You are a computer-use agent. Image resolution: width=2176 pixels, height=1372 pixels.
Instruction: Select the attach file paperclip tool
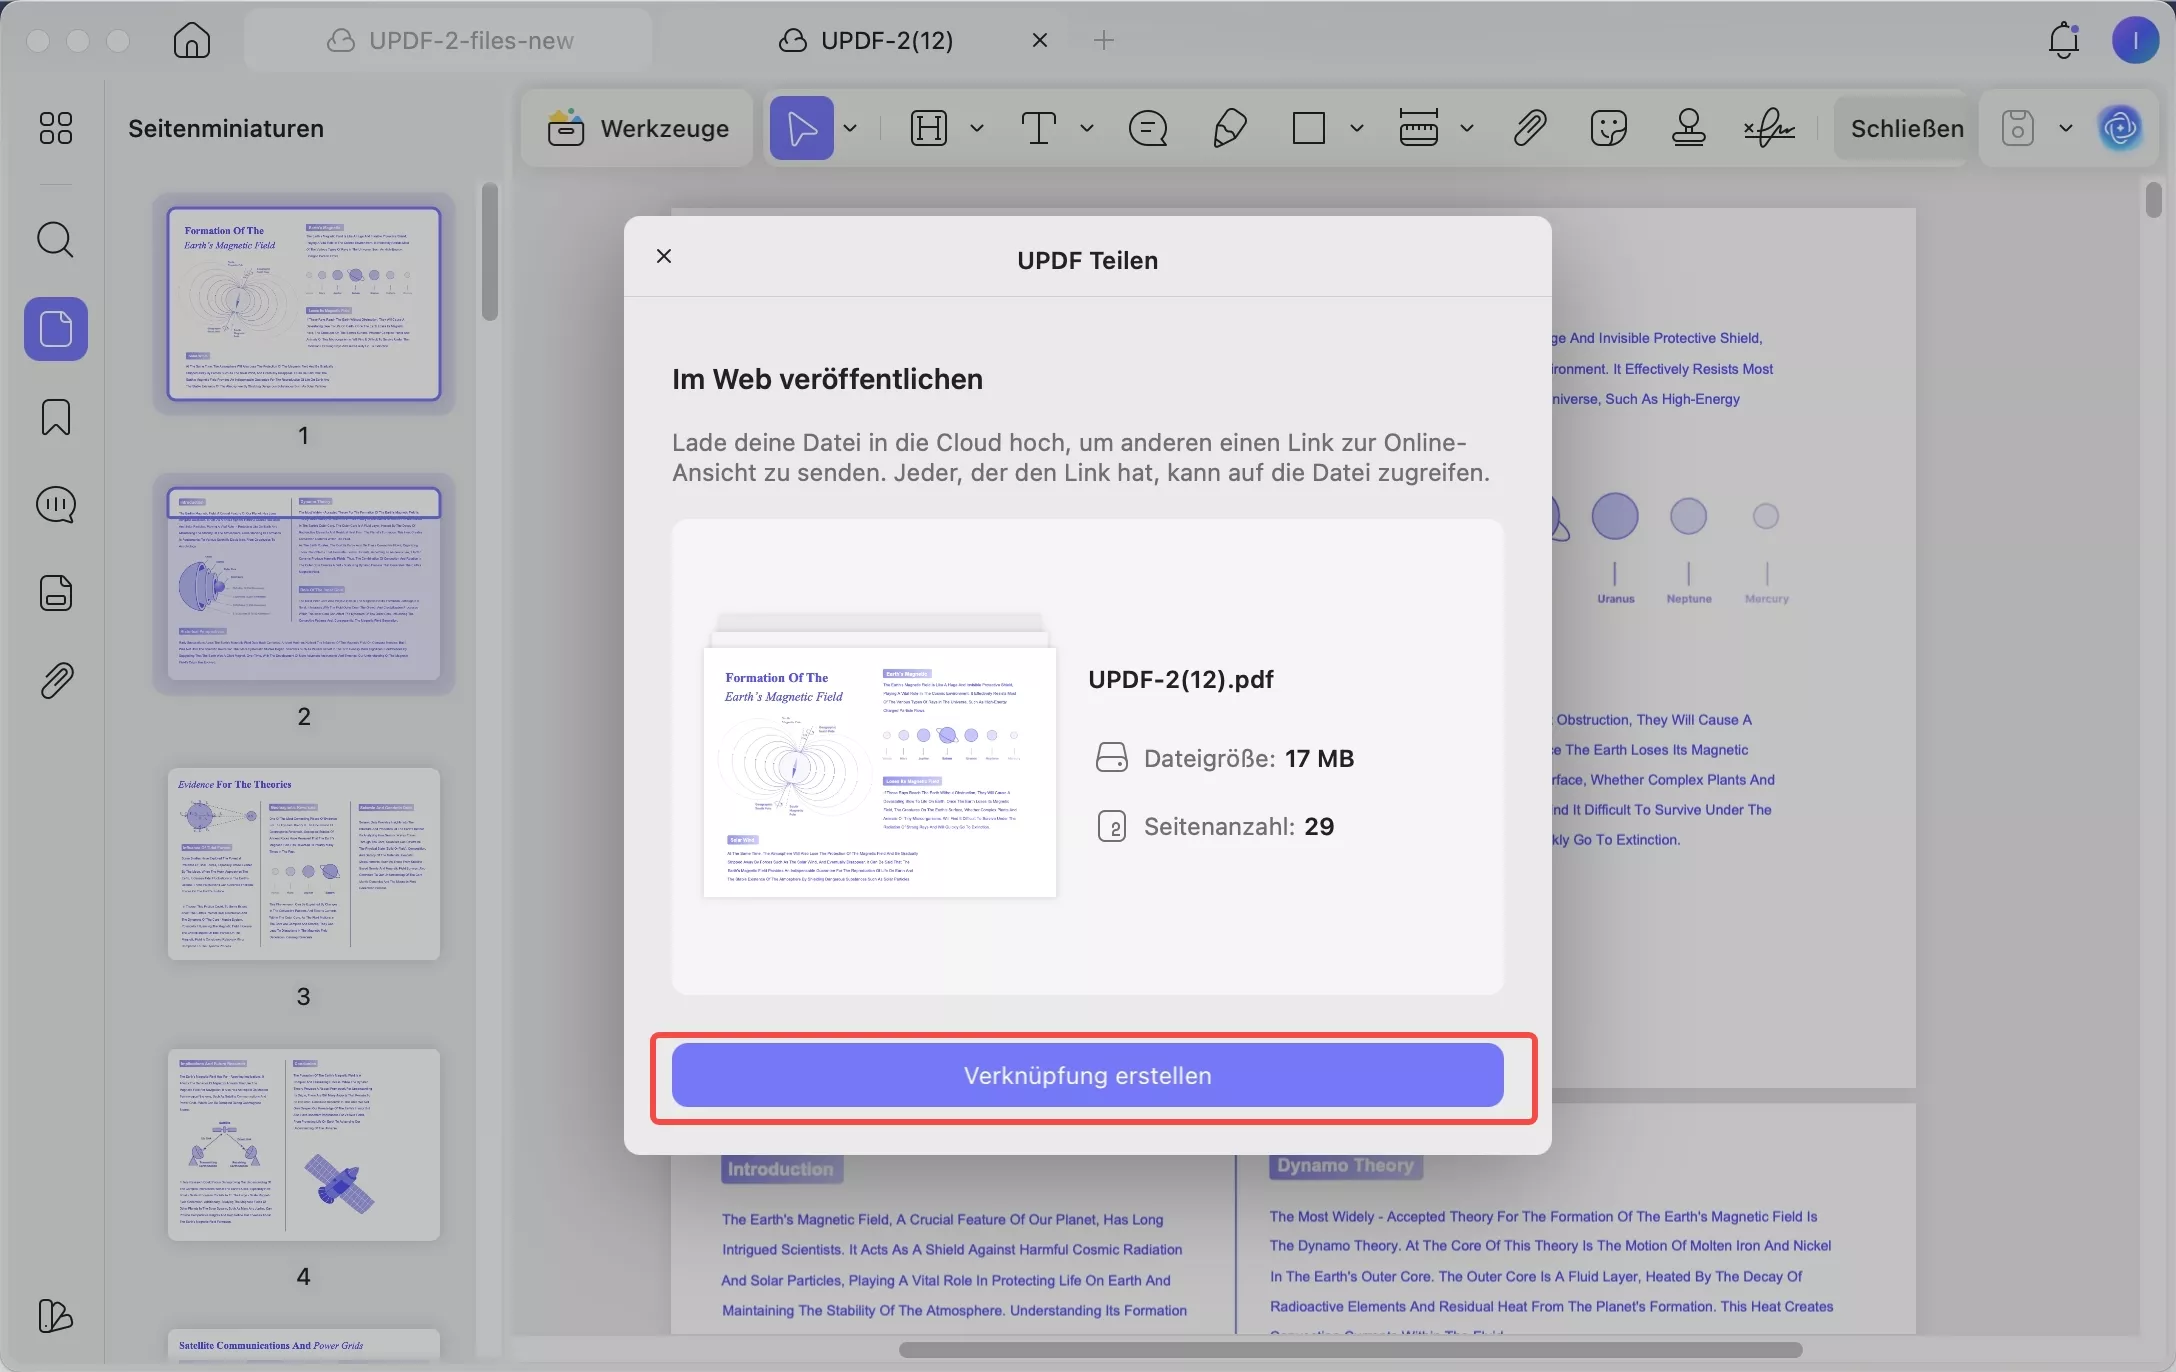[1530, 128]
